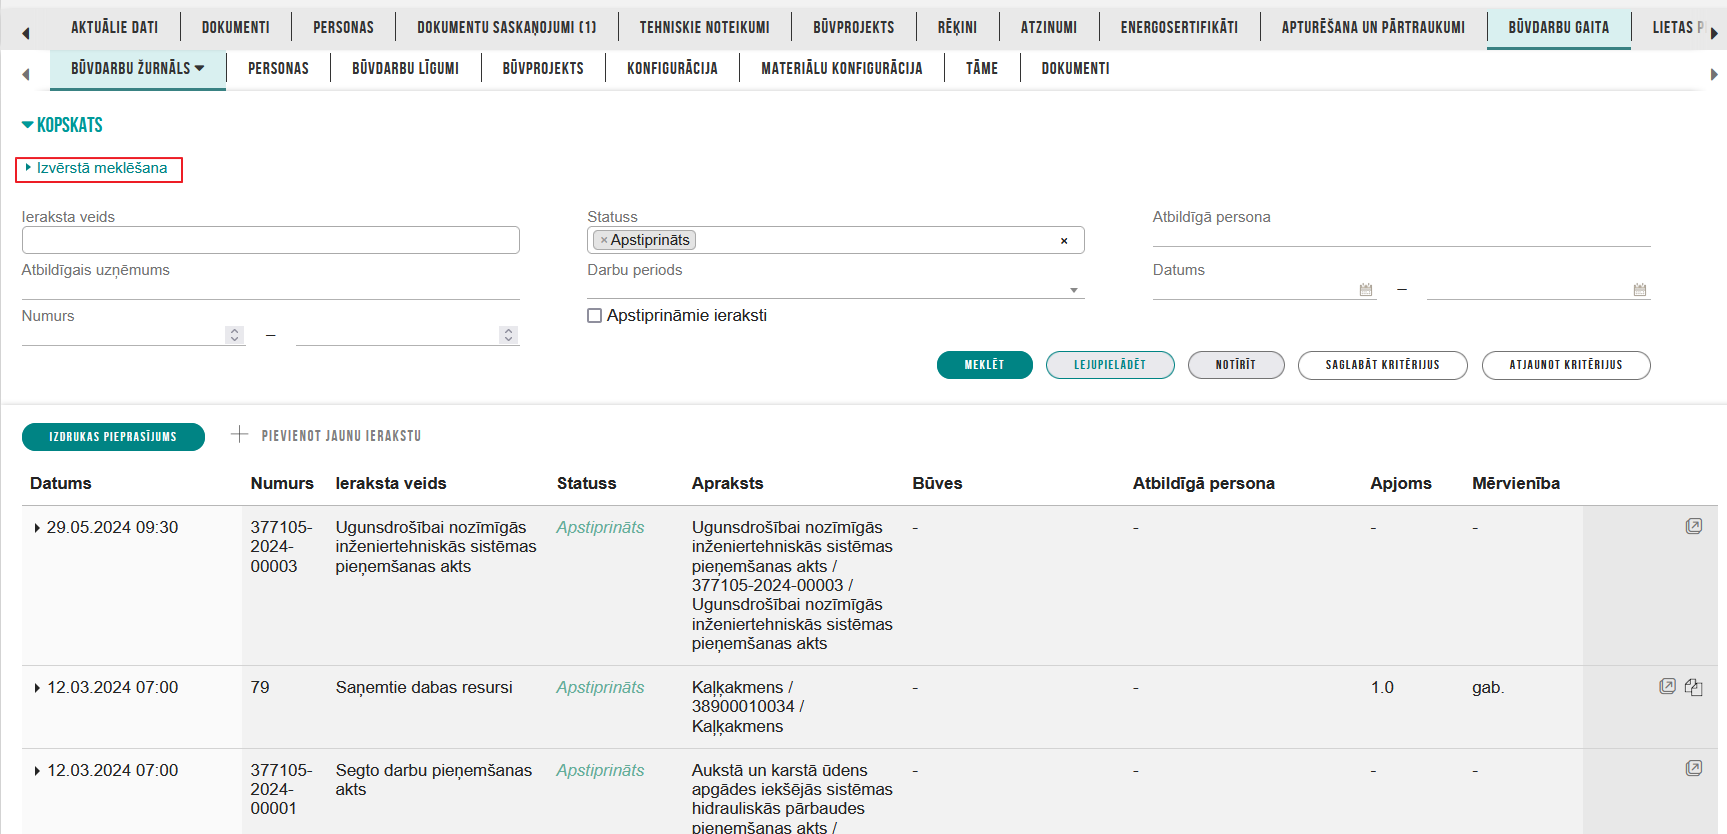Open the Darbu periods dropdown
The image size is (1727, 834).
tap(1074, 290)
